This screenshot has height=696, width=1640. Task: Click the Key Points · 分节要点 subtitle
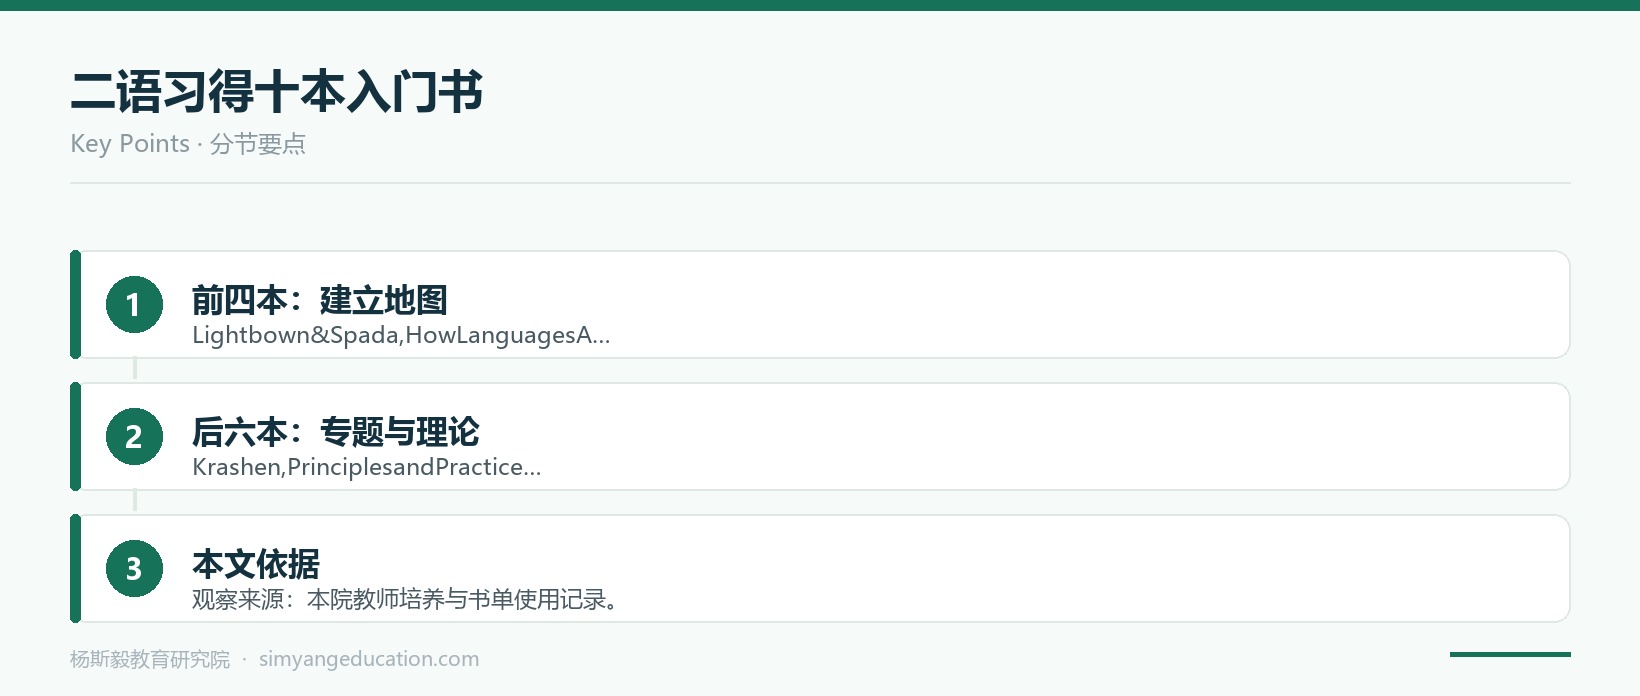(x=188, y=144)
